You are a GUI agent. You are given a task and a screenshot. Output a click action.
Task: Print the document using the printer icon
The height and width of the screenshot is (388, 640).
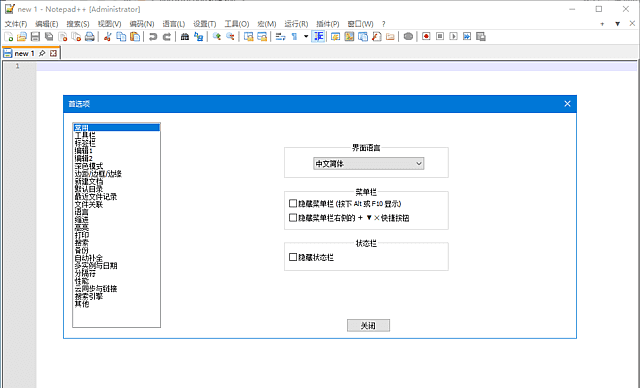(x=90, y=37)
